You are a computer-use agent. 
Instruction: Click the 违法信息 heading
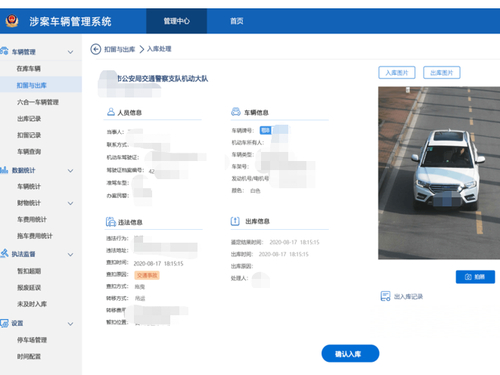tap(130, 222)
